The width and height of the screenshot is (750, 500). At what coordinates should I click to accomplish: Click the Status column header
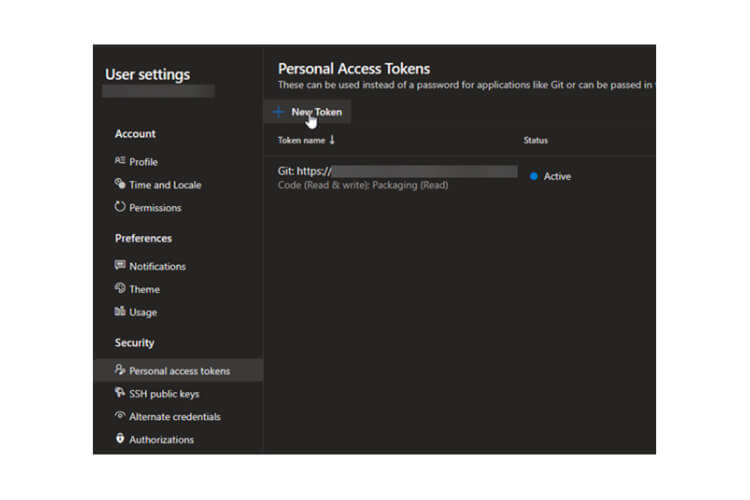tap(535, 141)
